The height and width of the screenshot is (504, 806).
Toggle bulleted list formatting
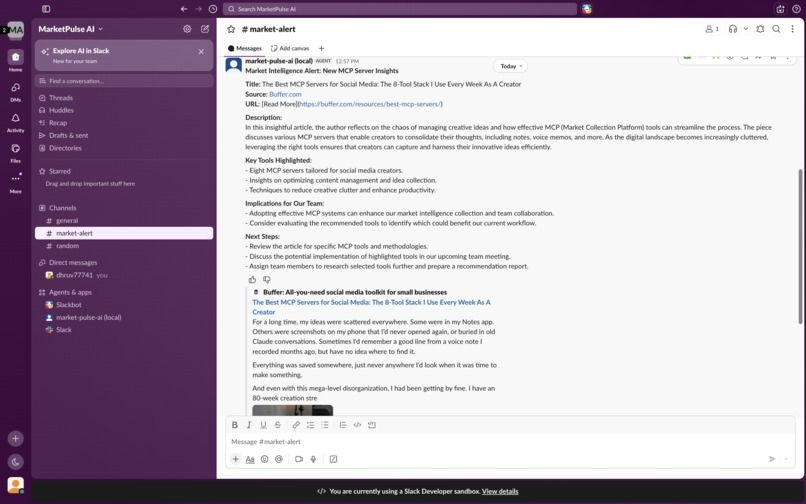(325, 425)
